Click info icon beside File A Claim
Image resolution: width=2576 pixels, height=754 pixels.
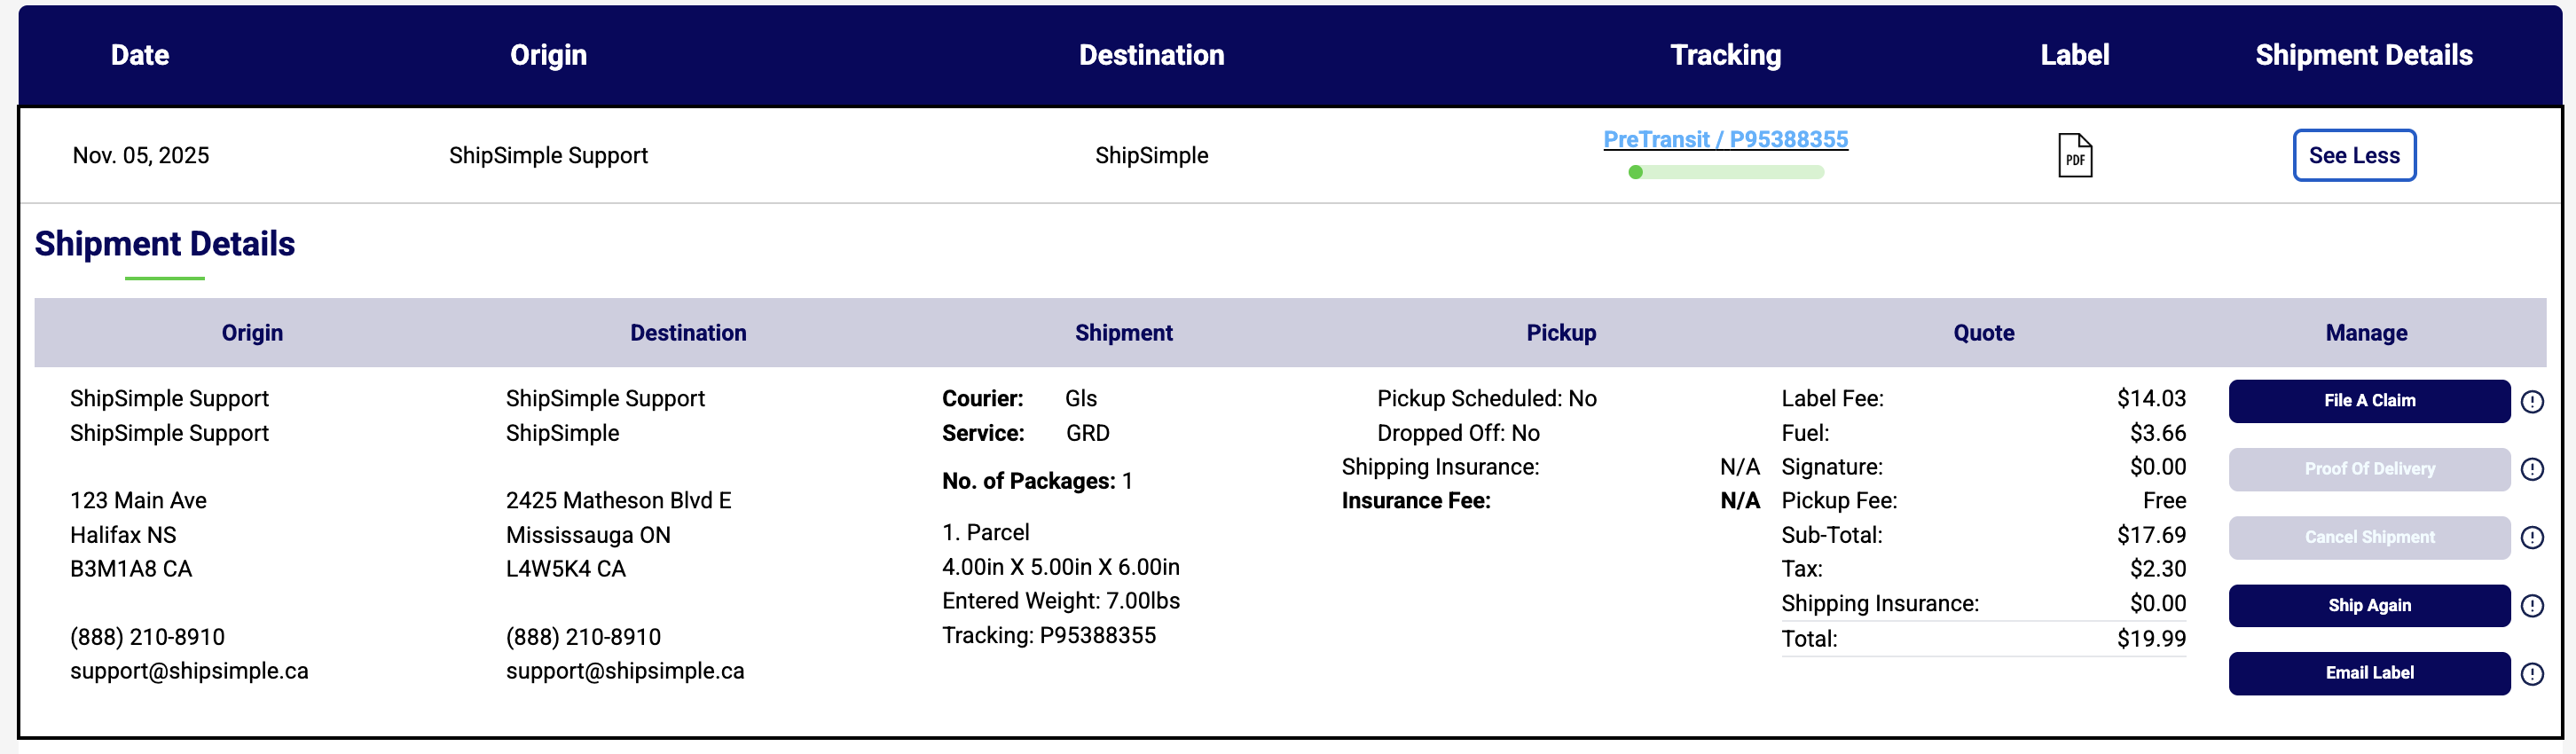(x=2532, y=401)
